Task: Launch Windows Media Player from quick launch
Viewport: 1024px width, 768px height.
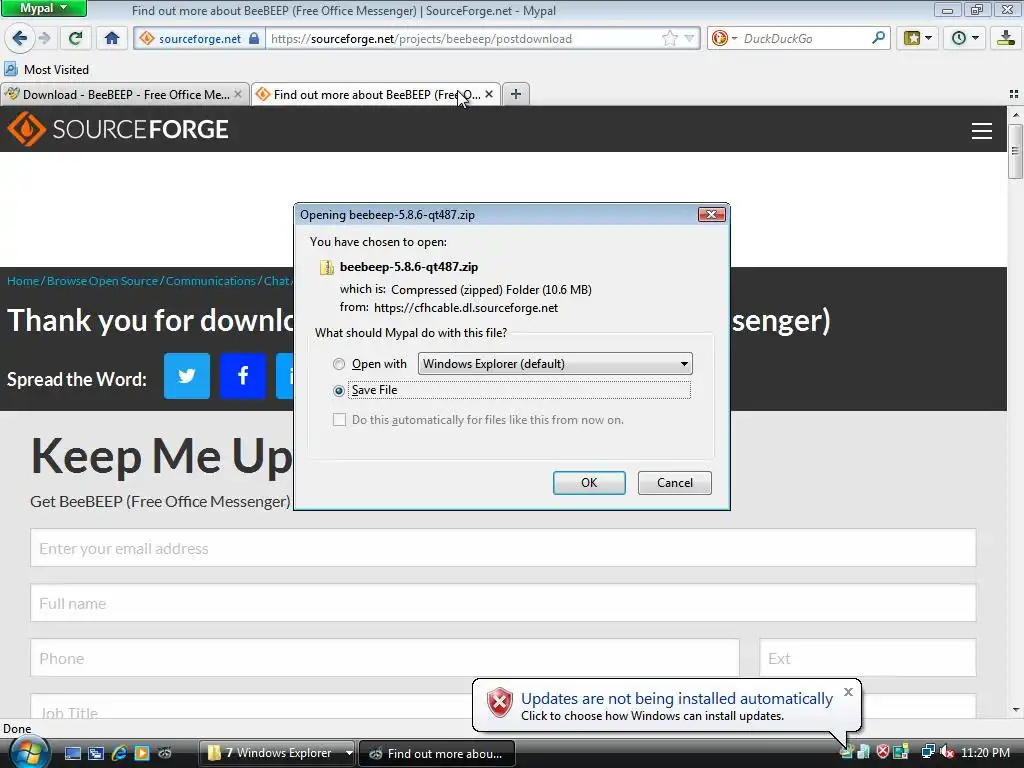Action: (142, 753)
